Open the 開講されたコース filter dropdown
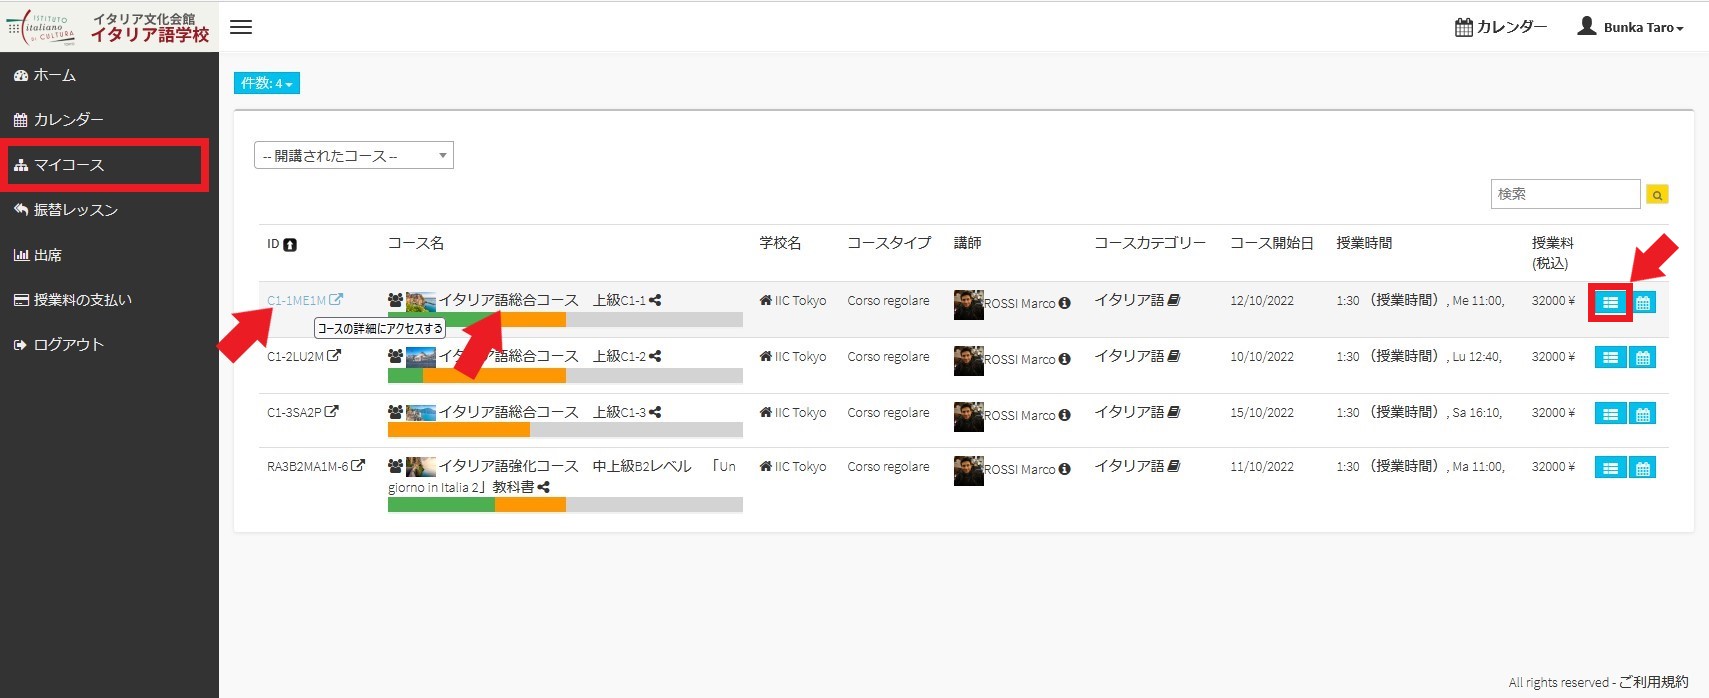This screenshot has width=1709, height=698. pos(353,156)
